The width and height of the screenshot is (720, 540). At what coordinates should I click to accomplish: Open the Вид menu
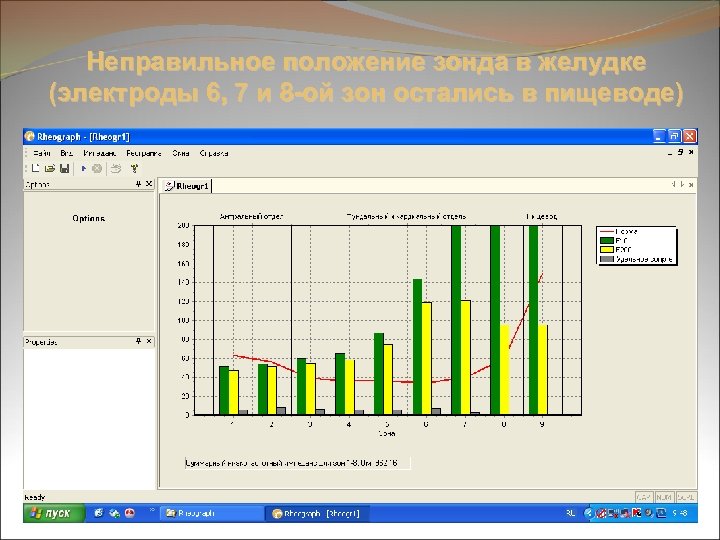67,153
